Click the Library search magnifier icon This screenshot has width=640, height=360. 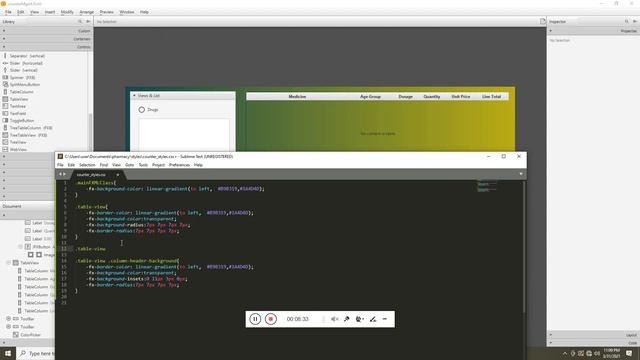(80, 21)
